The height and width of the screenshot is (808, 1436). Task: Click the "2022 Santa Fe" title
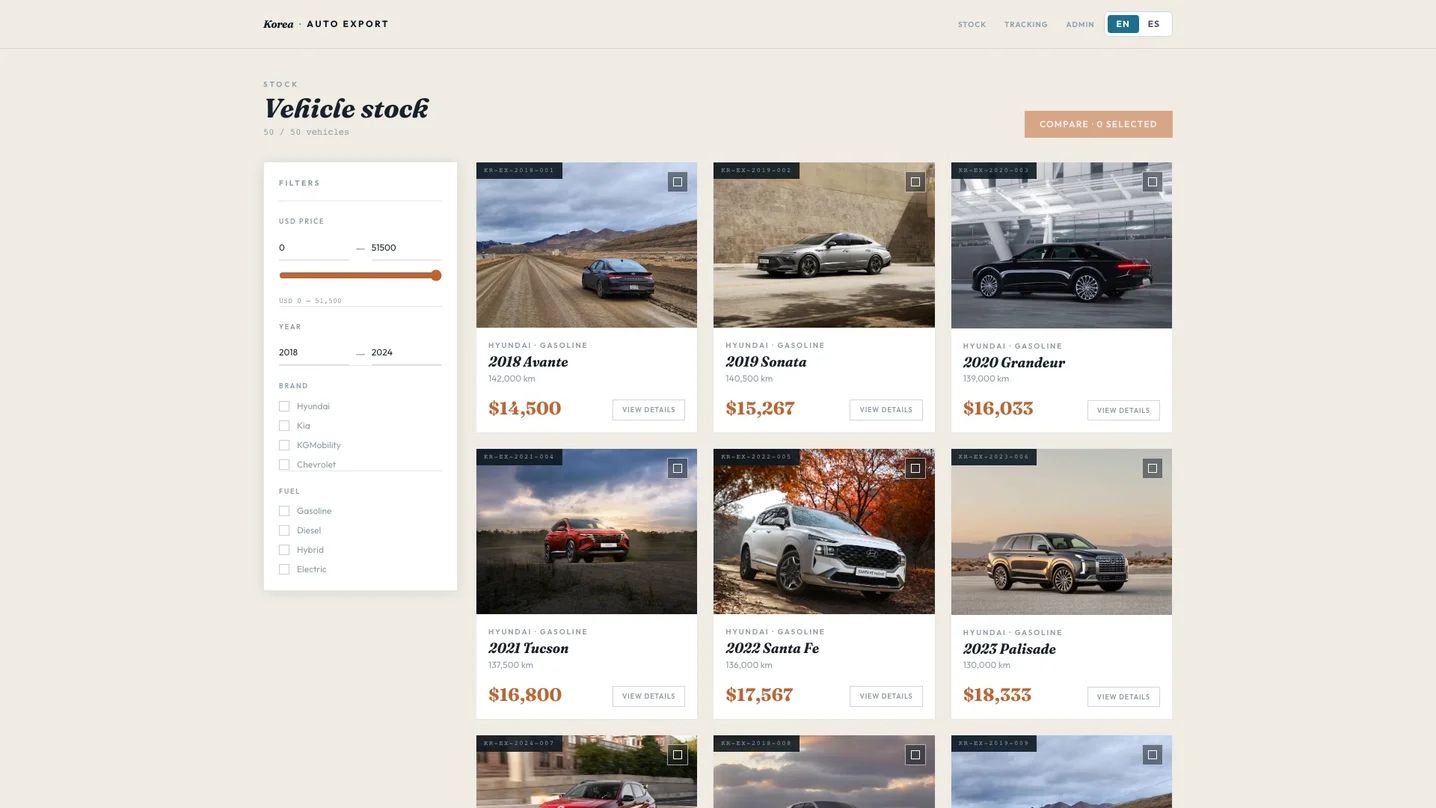pyautogui.click(x=772, y=648)
